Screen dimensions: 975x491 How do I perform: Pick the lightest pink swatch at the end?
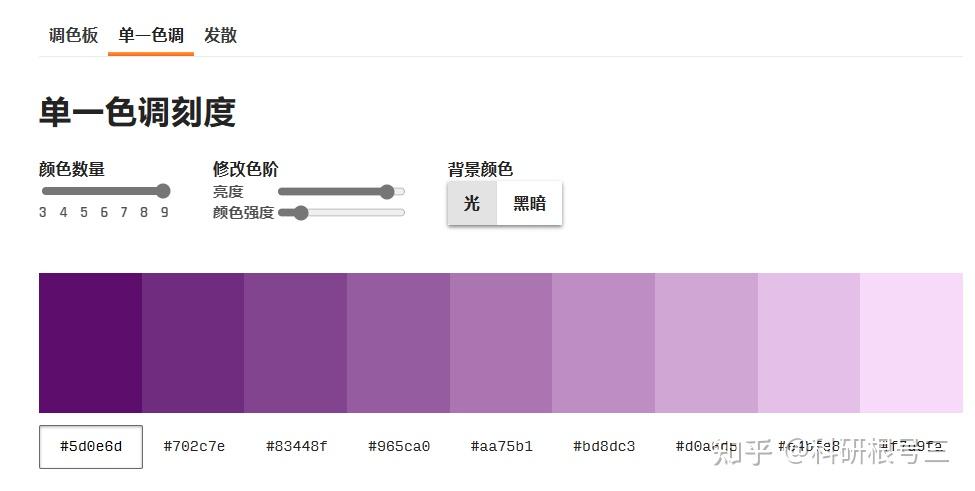tap(911, 342)
